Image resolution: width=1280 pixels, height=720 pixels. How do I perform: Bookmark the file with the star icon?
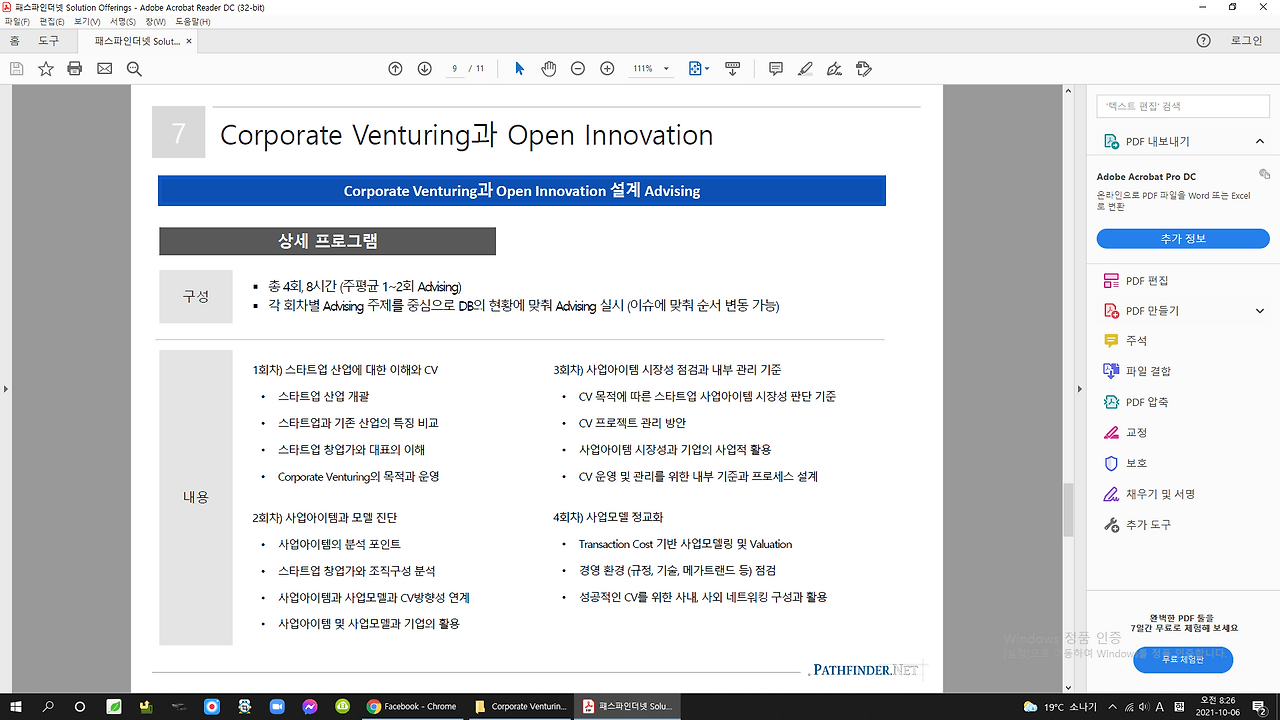point(45,69)
